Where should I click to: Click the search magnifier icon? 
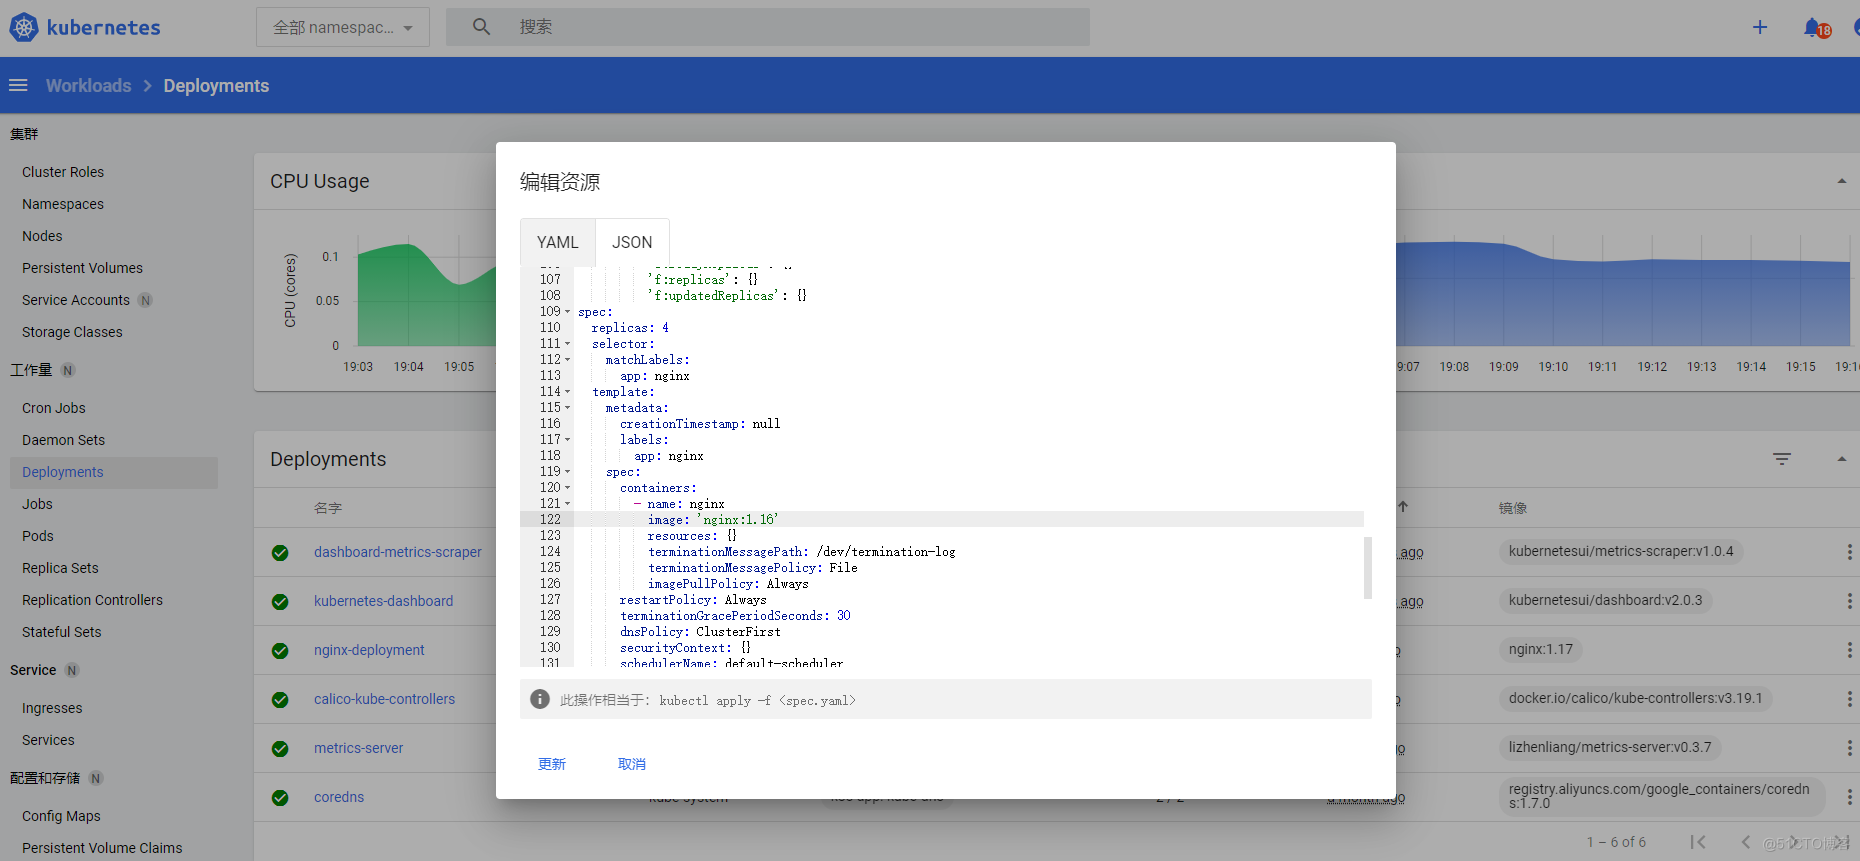(481, 27)
